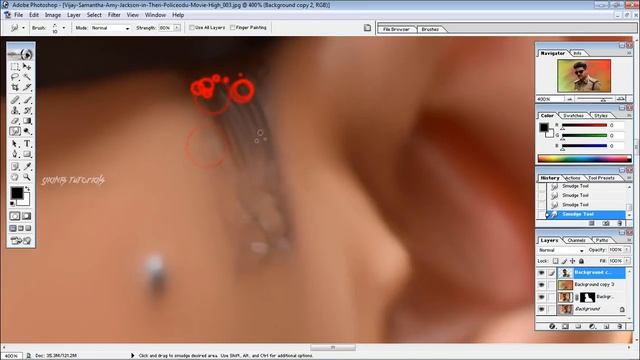Select the Eraser tool
Screen dimensions: 640x360
(15, 121)
